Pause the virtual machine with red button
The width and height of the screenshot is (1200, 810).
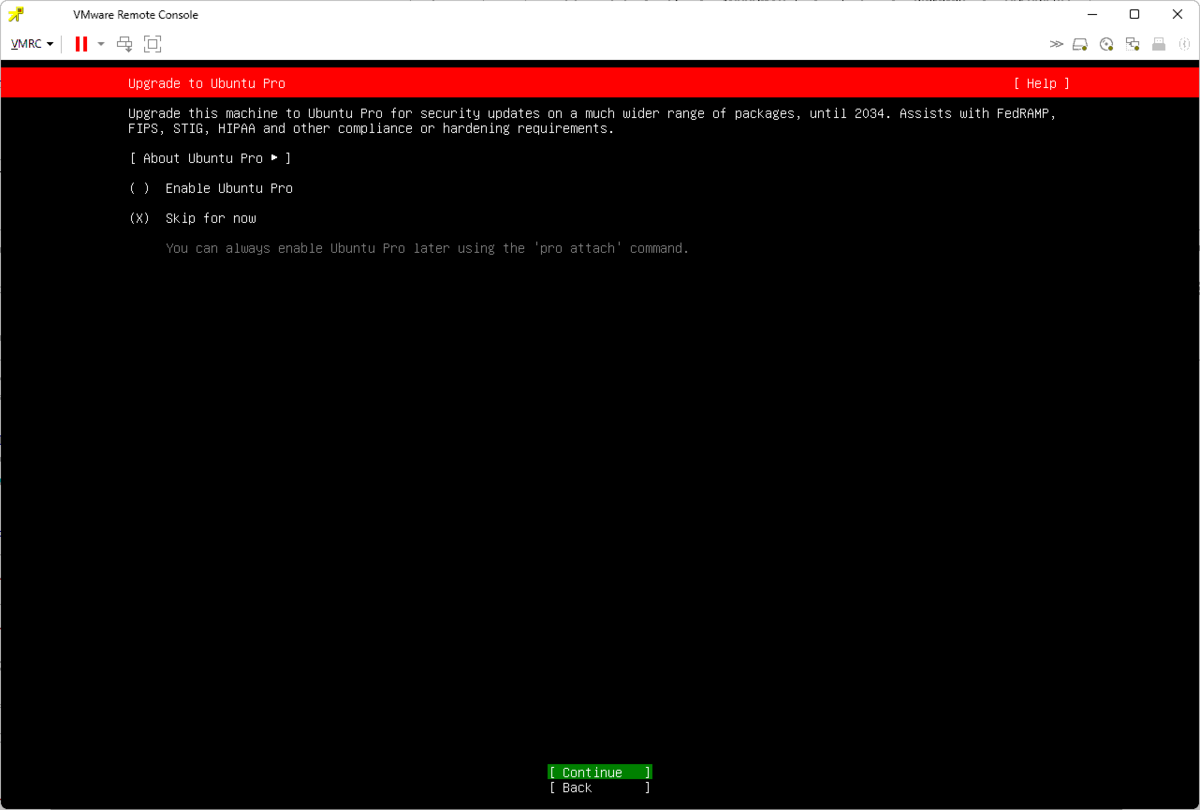(81, 44)
